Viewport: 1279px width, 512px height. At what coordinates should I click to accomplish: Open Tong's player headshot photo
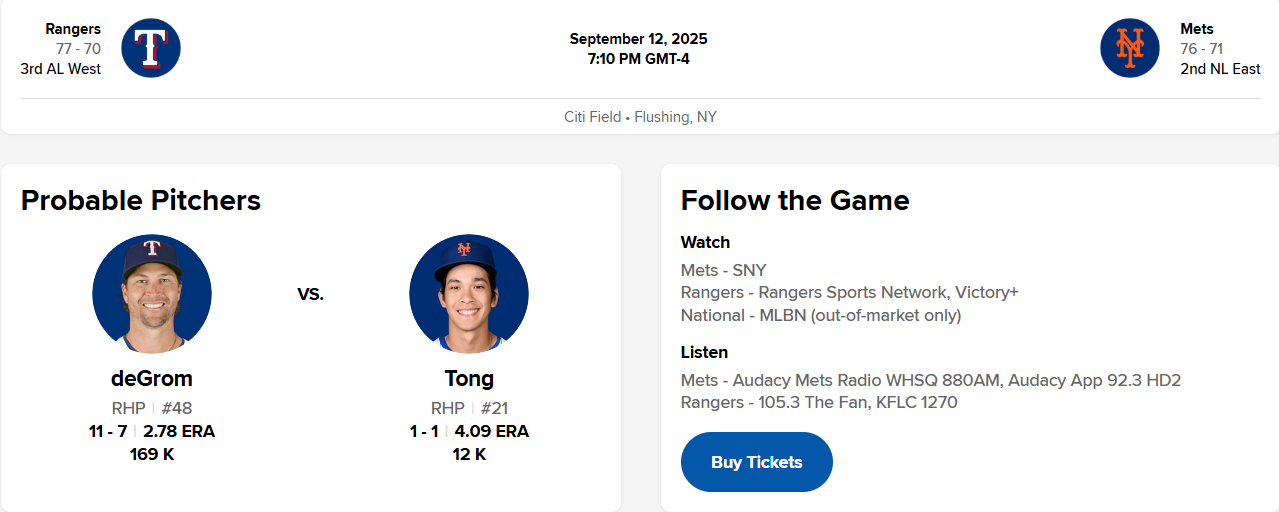click(x=469, y=294)
